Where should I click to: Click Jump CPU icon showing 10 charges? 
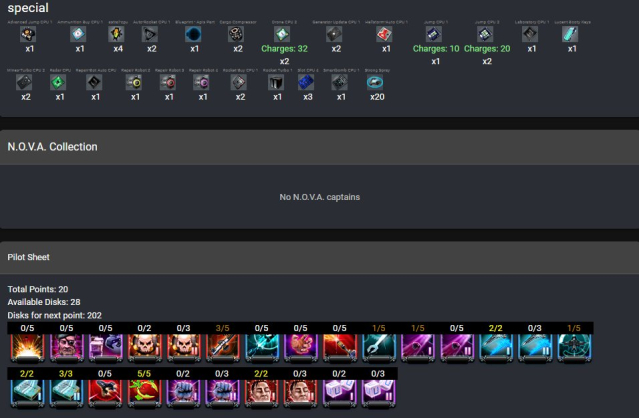pos(434,34)
